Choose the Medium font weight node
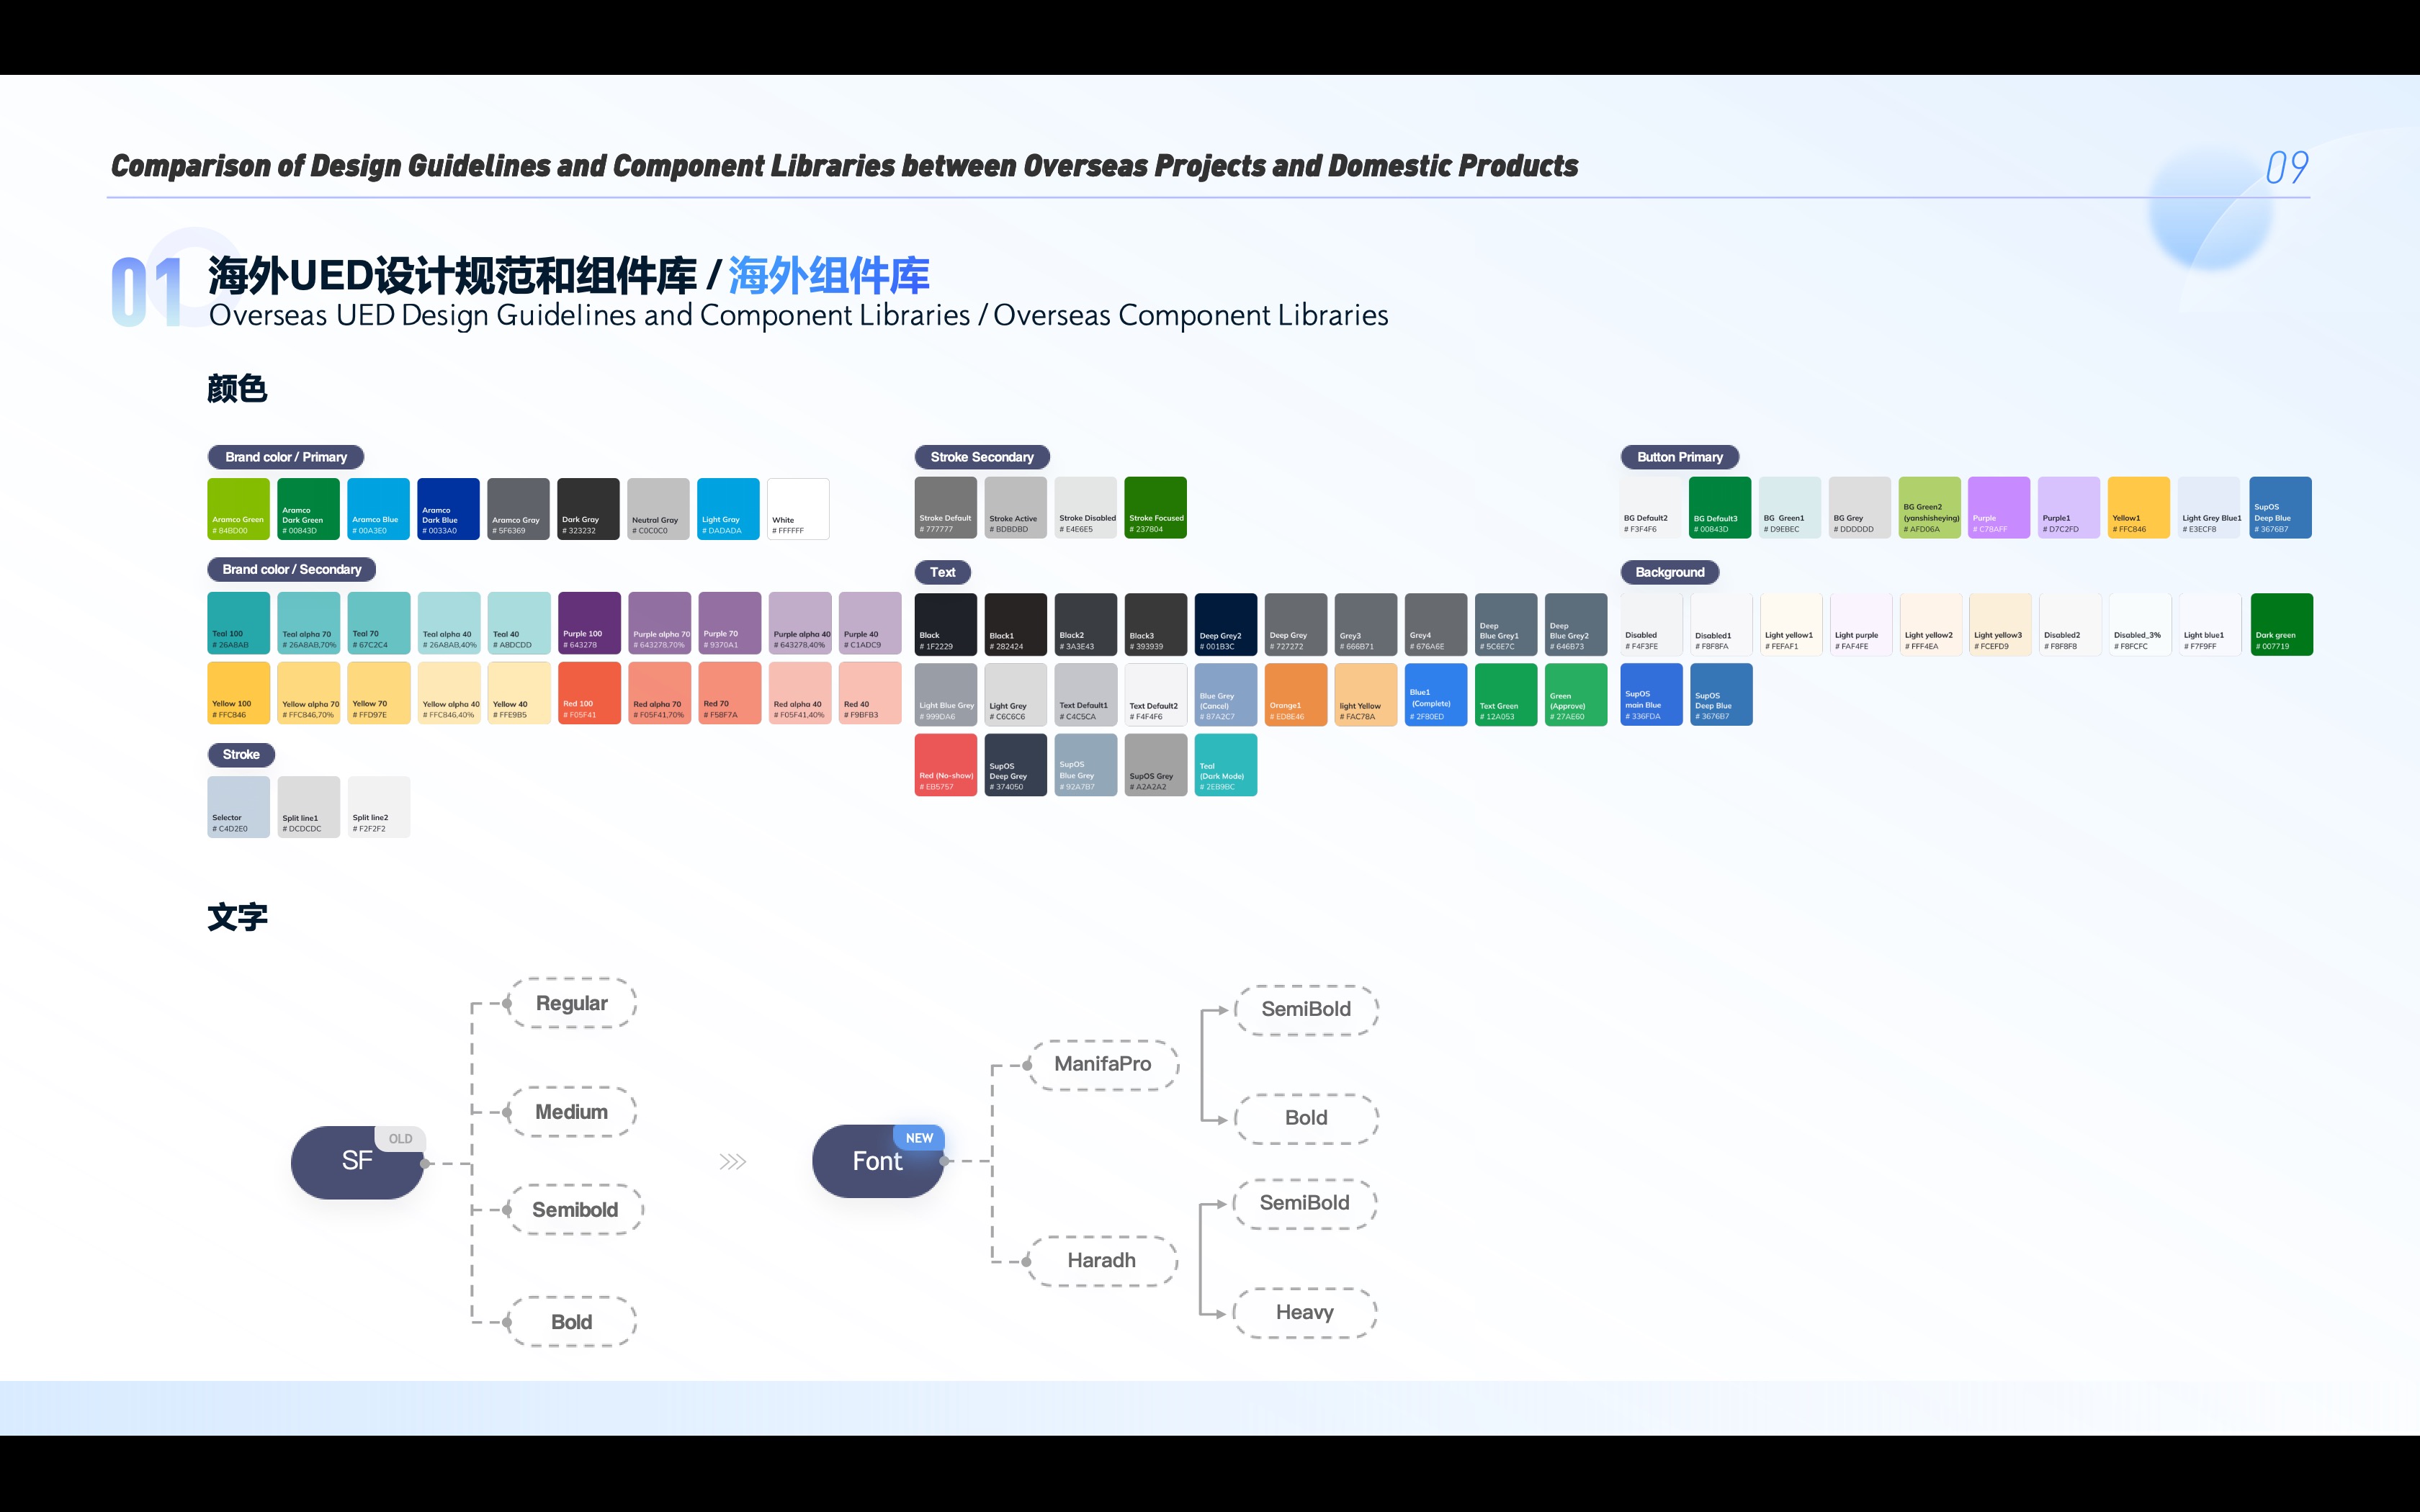This screenshot has height=1512, width=2420. (x=572, y=1112)
